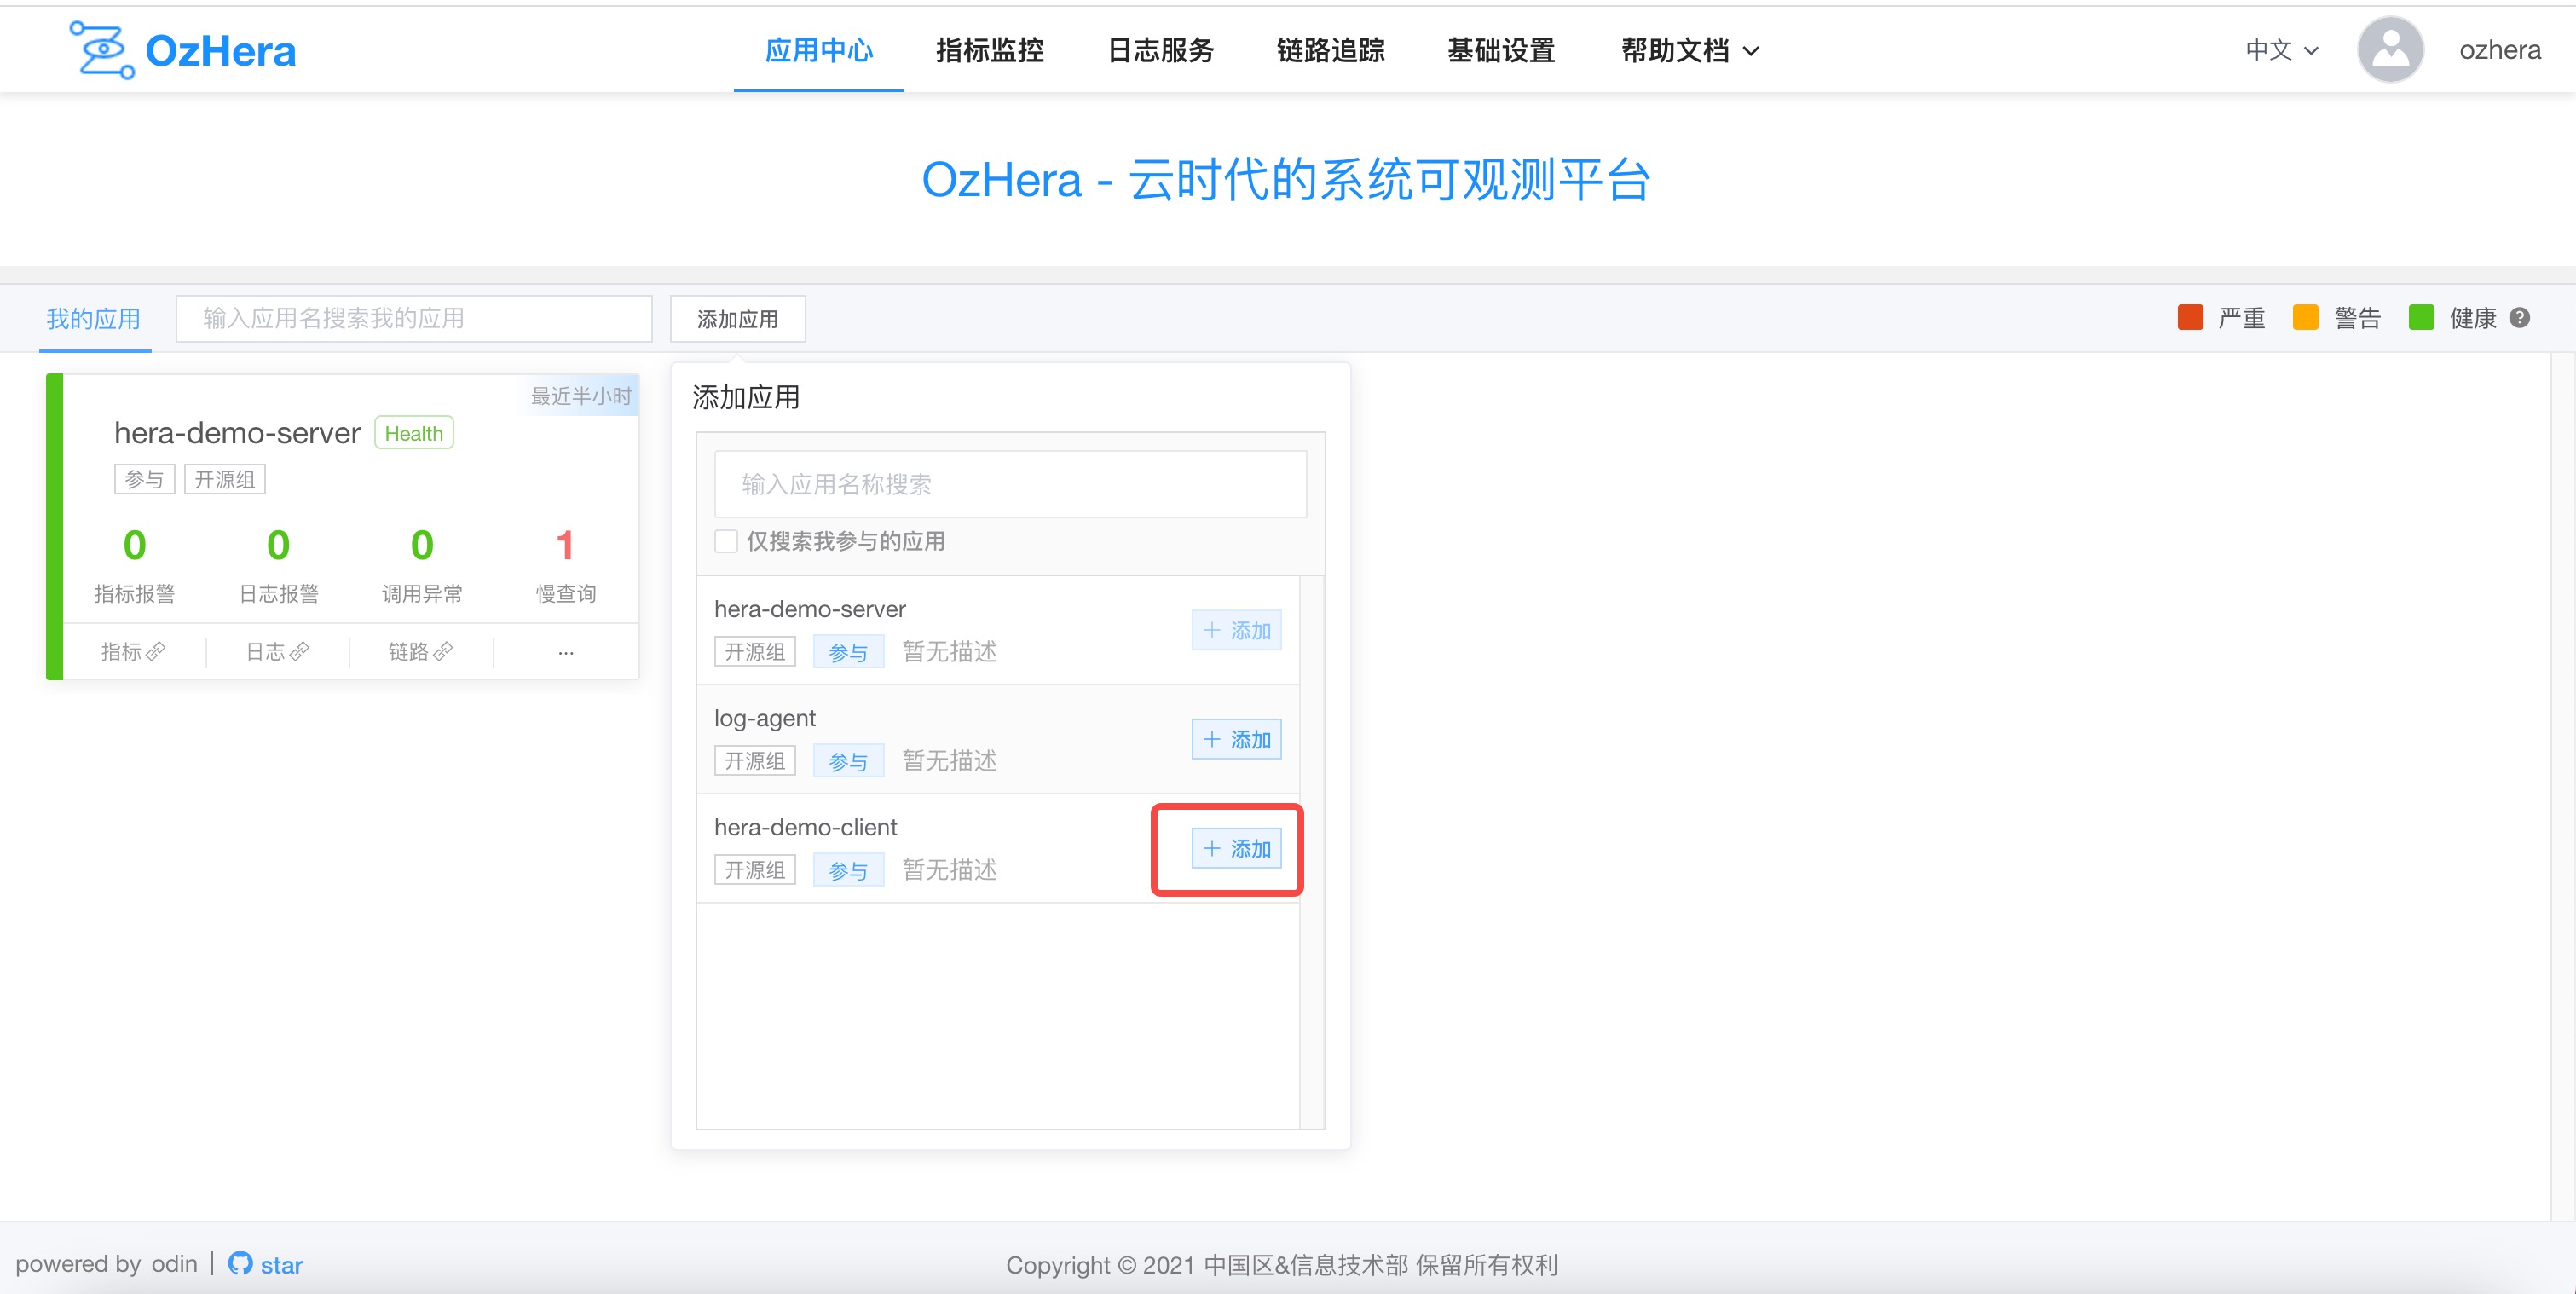Click the 添加应用 button

[738, 319]
